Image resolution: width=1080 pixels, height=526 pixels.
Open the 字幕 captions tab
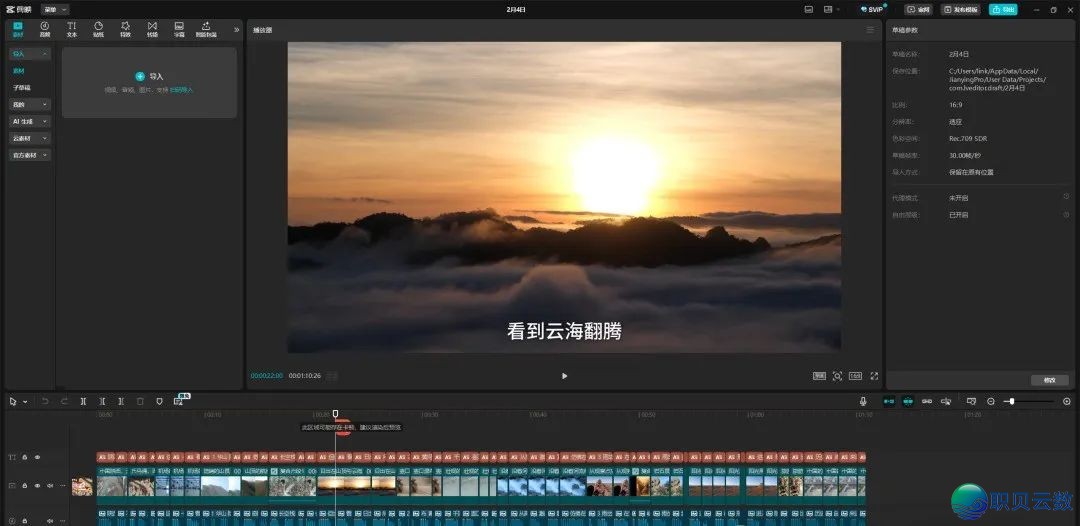pos(179,29)
